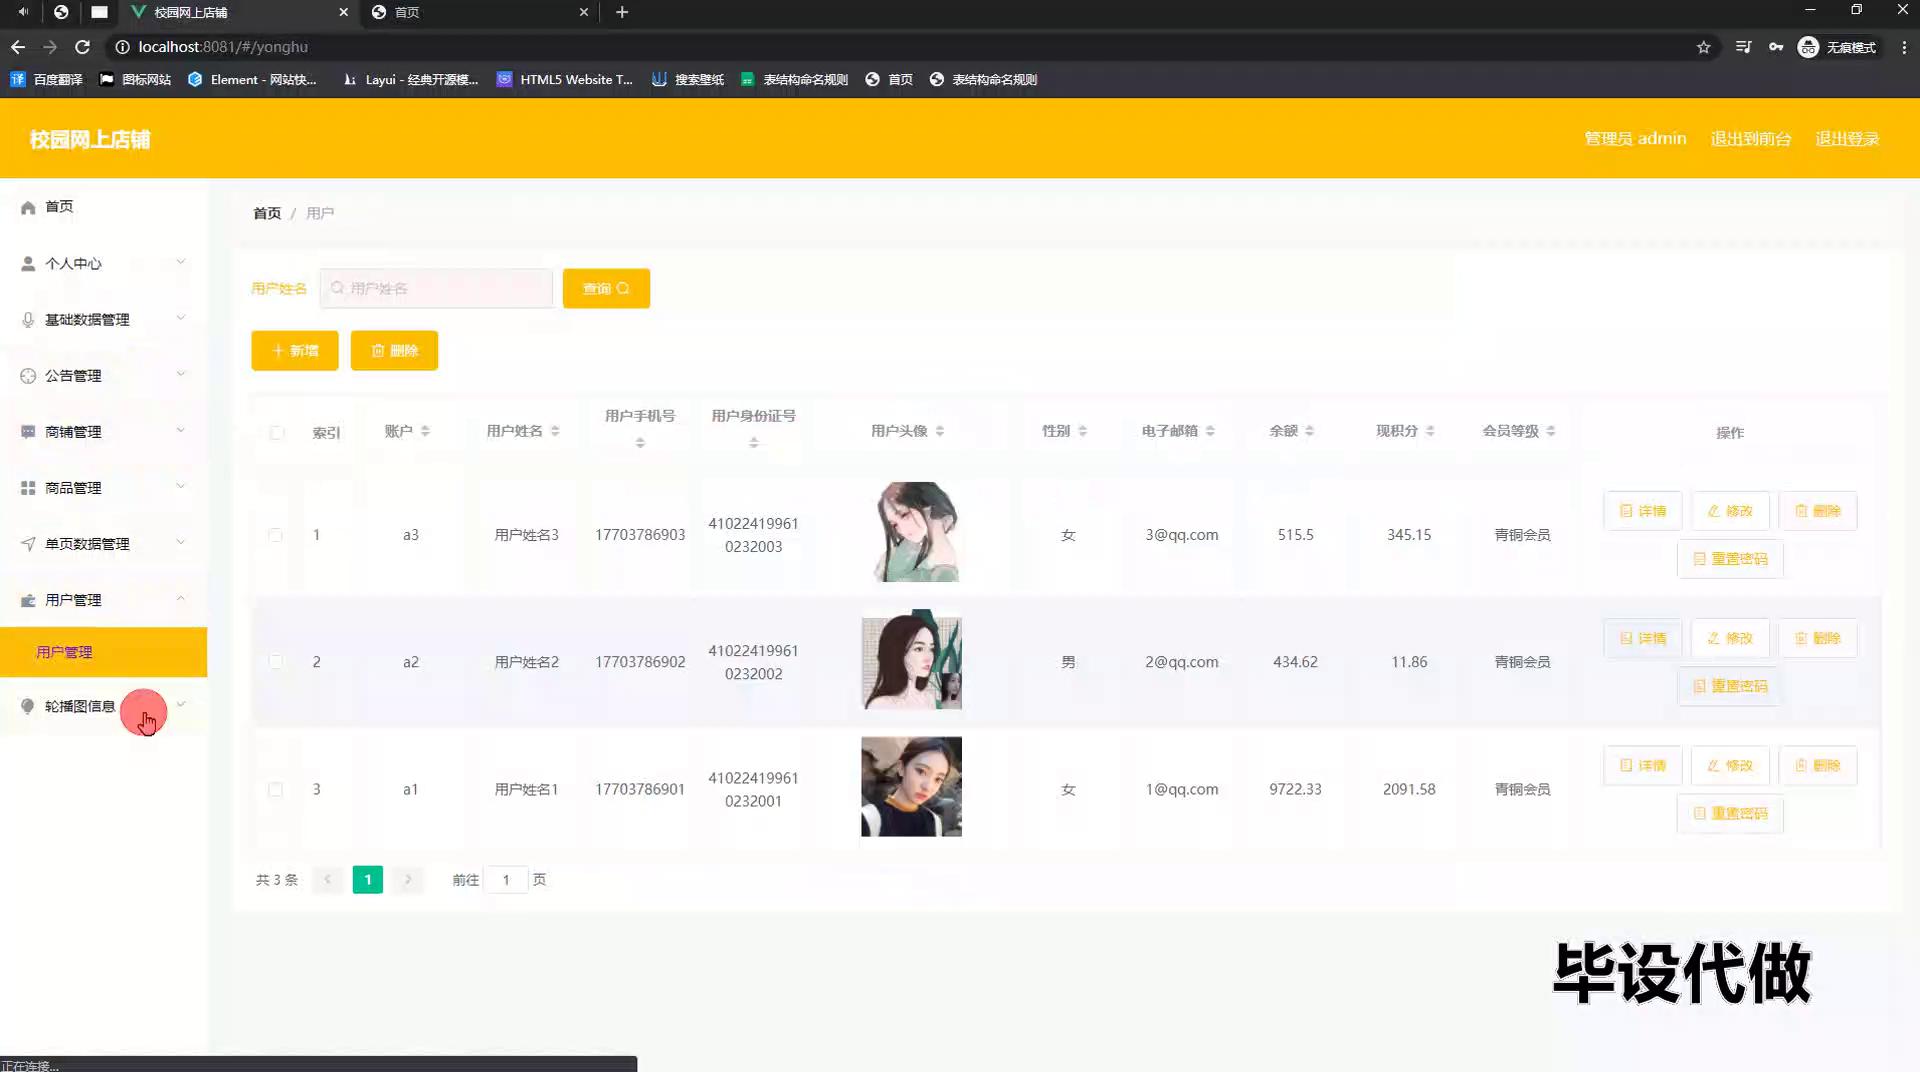Sort the table by 余额 column arrows
The height and width of the screenshot is (1072, 1920).
[1309, 431]
